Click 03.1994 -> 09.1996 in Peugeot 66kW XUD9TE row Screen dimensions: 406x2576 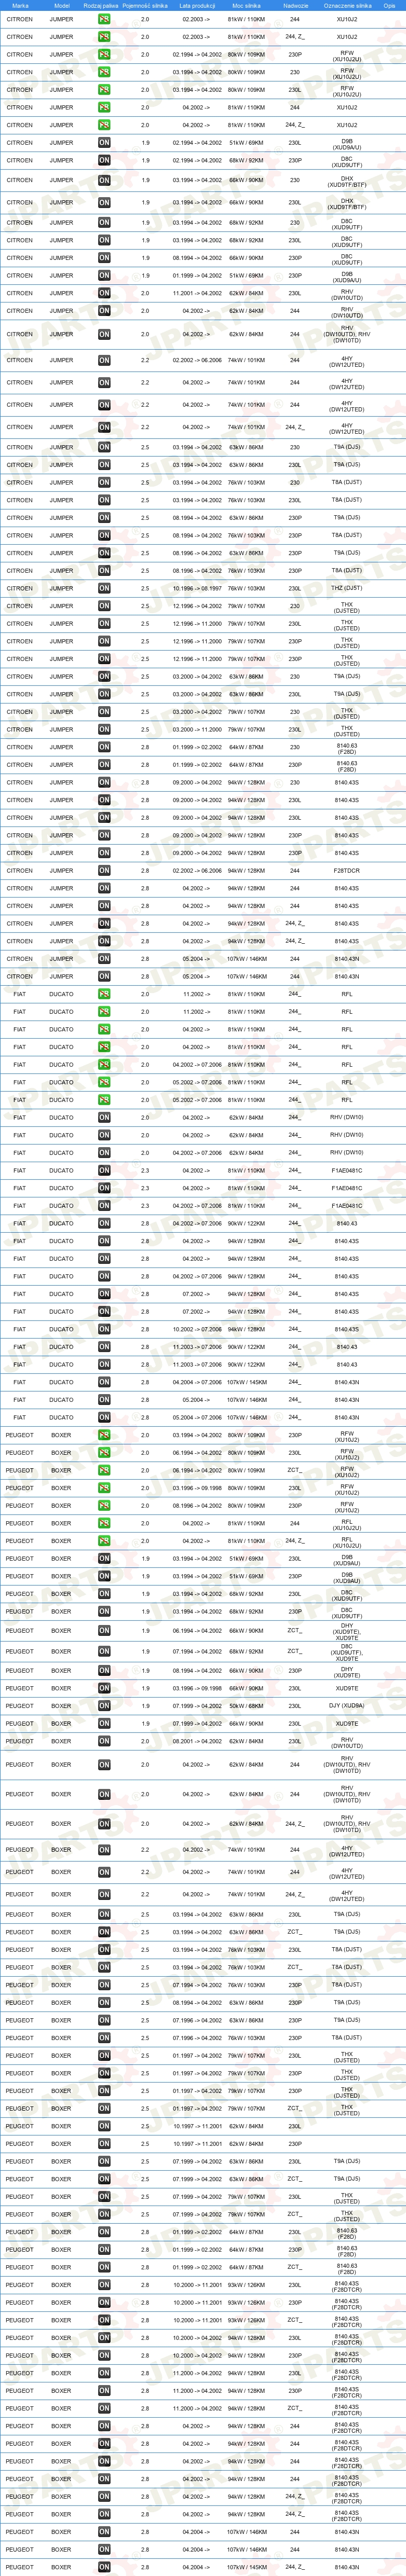pyautogui.click(x=197, y=1689)
